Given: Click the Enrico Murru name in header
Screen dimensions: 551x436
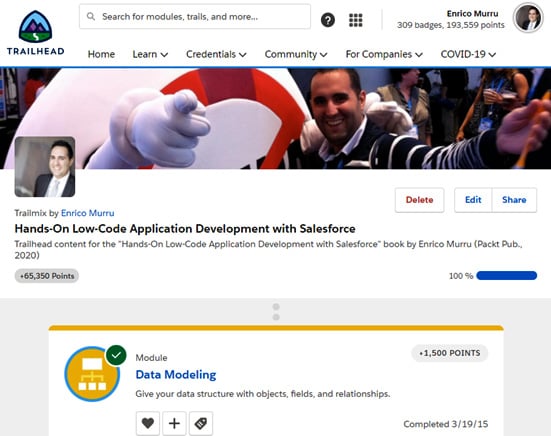Looking at the screenshot, I should click(x=472, y=13).
